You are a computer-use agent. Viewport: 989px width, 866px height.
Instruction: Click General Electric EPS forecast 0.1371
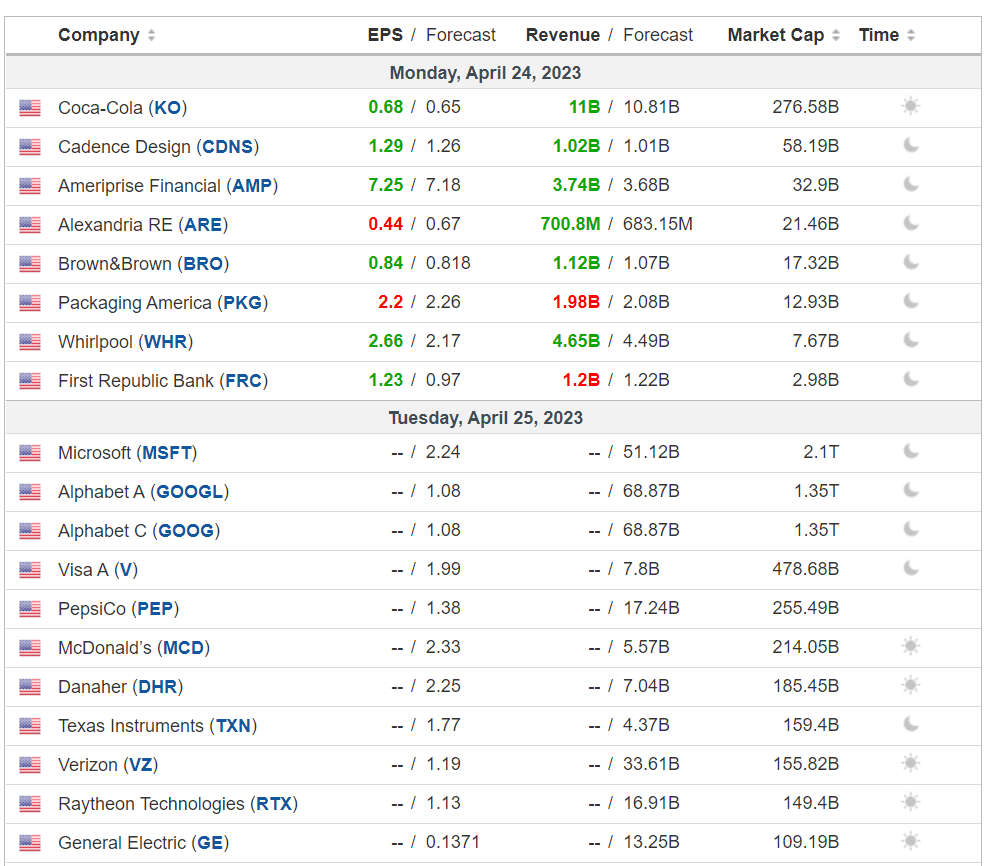pos(453,842)
